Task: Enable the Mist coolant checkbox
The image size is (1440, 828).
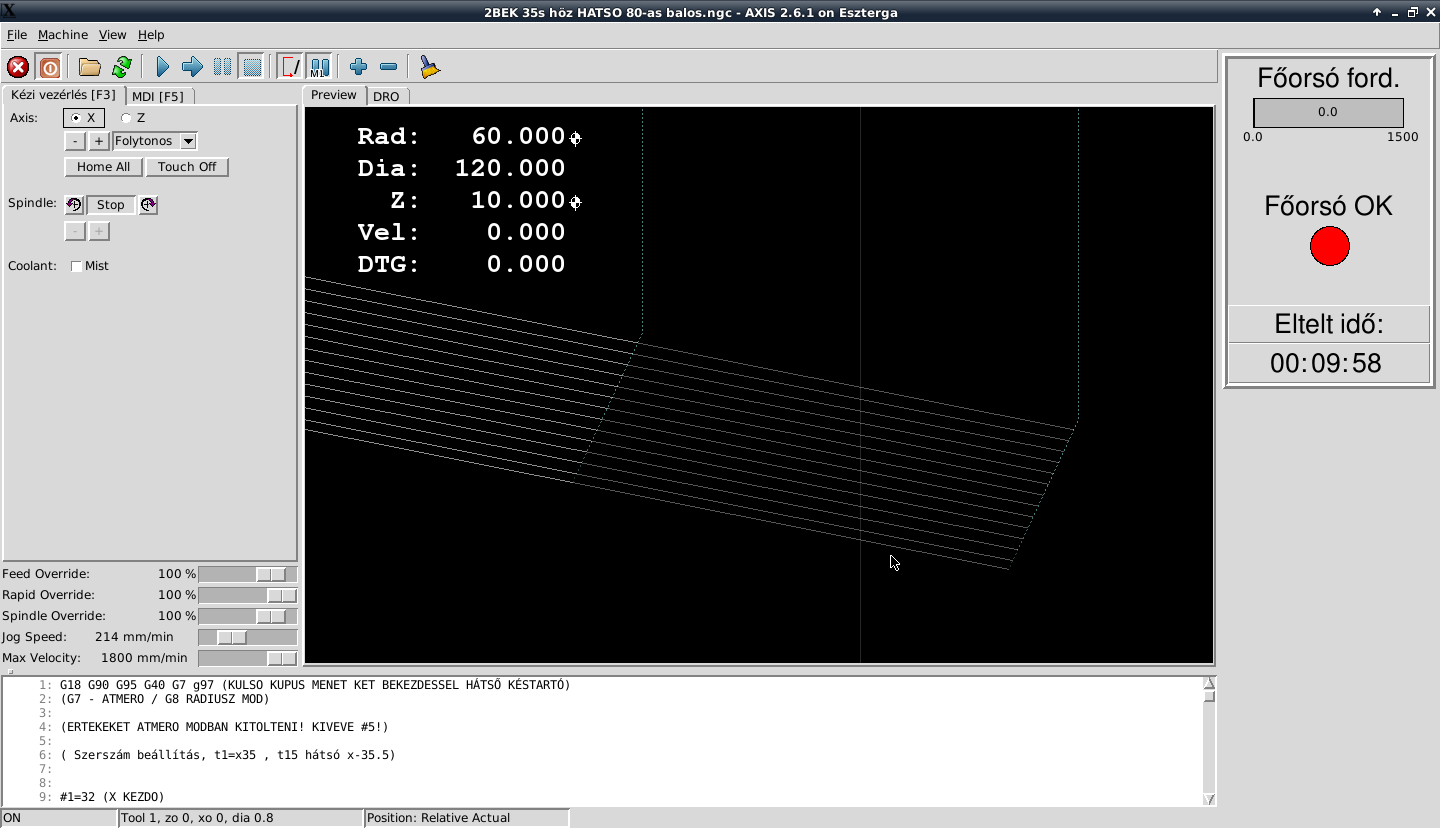Action: [x=77, y=266]
